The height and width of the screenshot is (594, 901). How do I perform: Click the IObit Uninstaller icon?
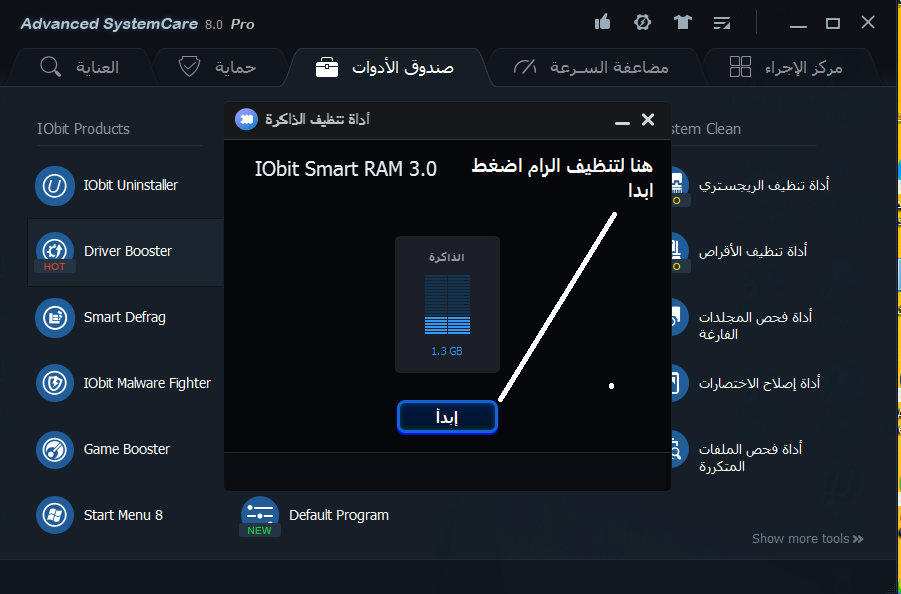pyautogui.click(x=55, y=186)
